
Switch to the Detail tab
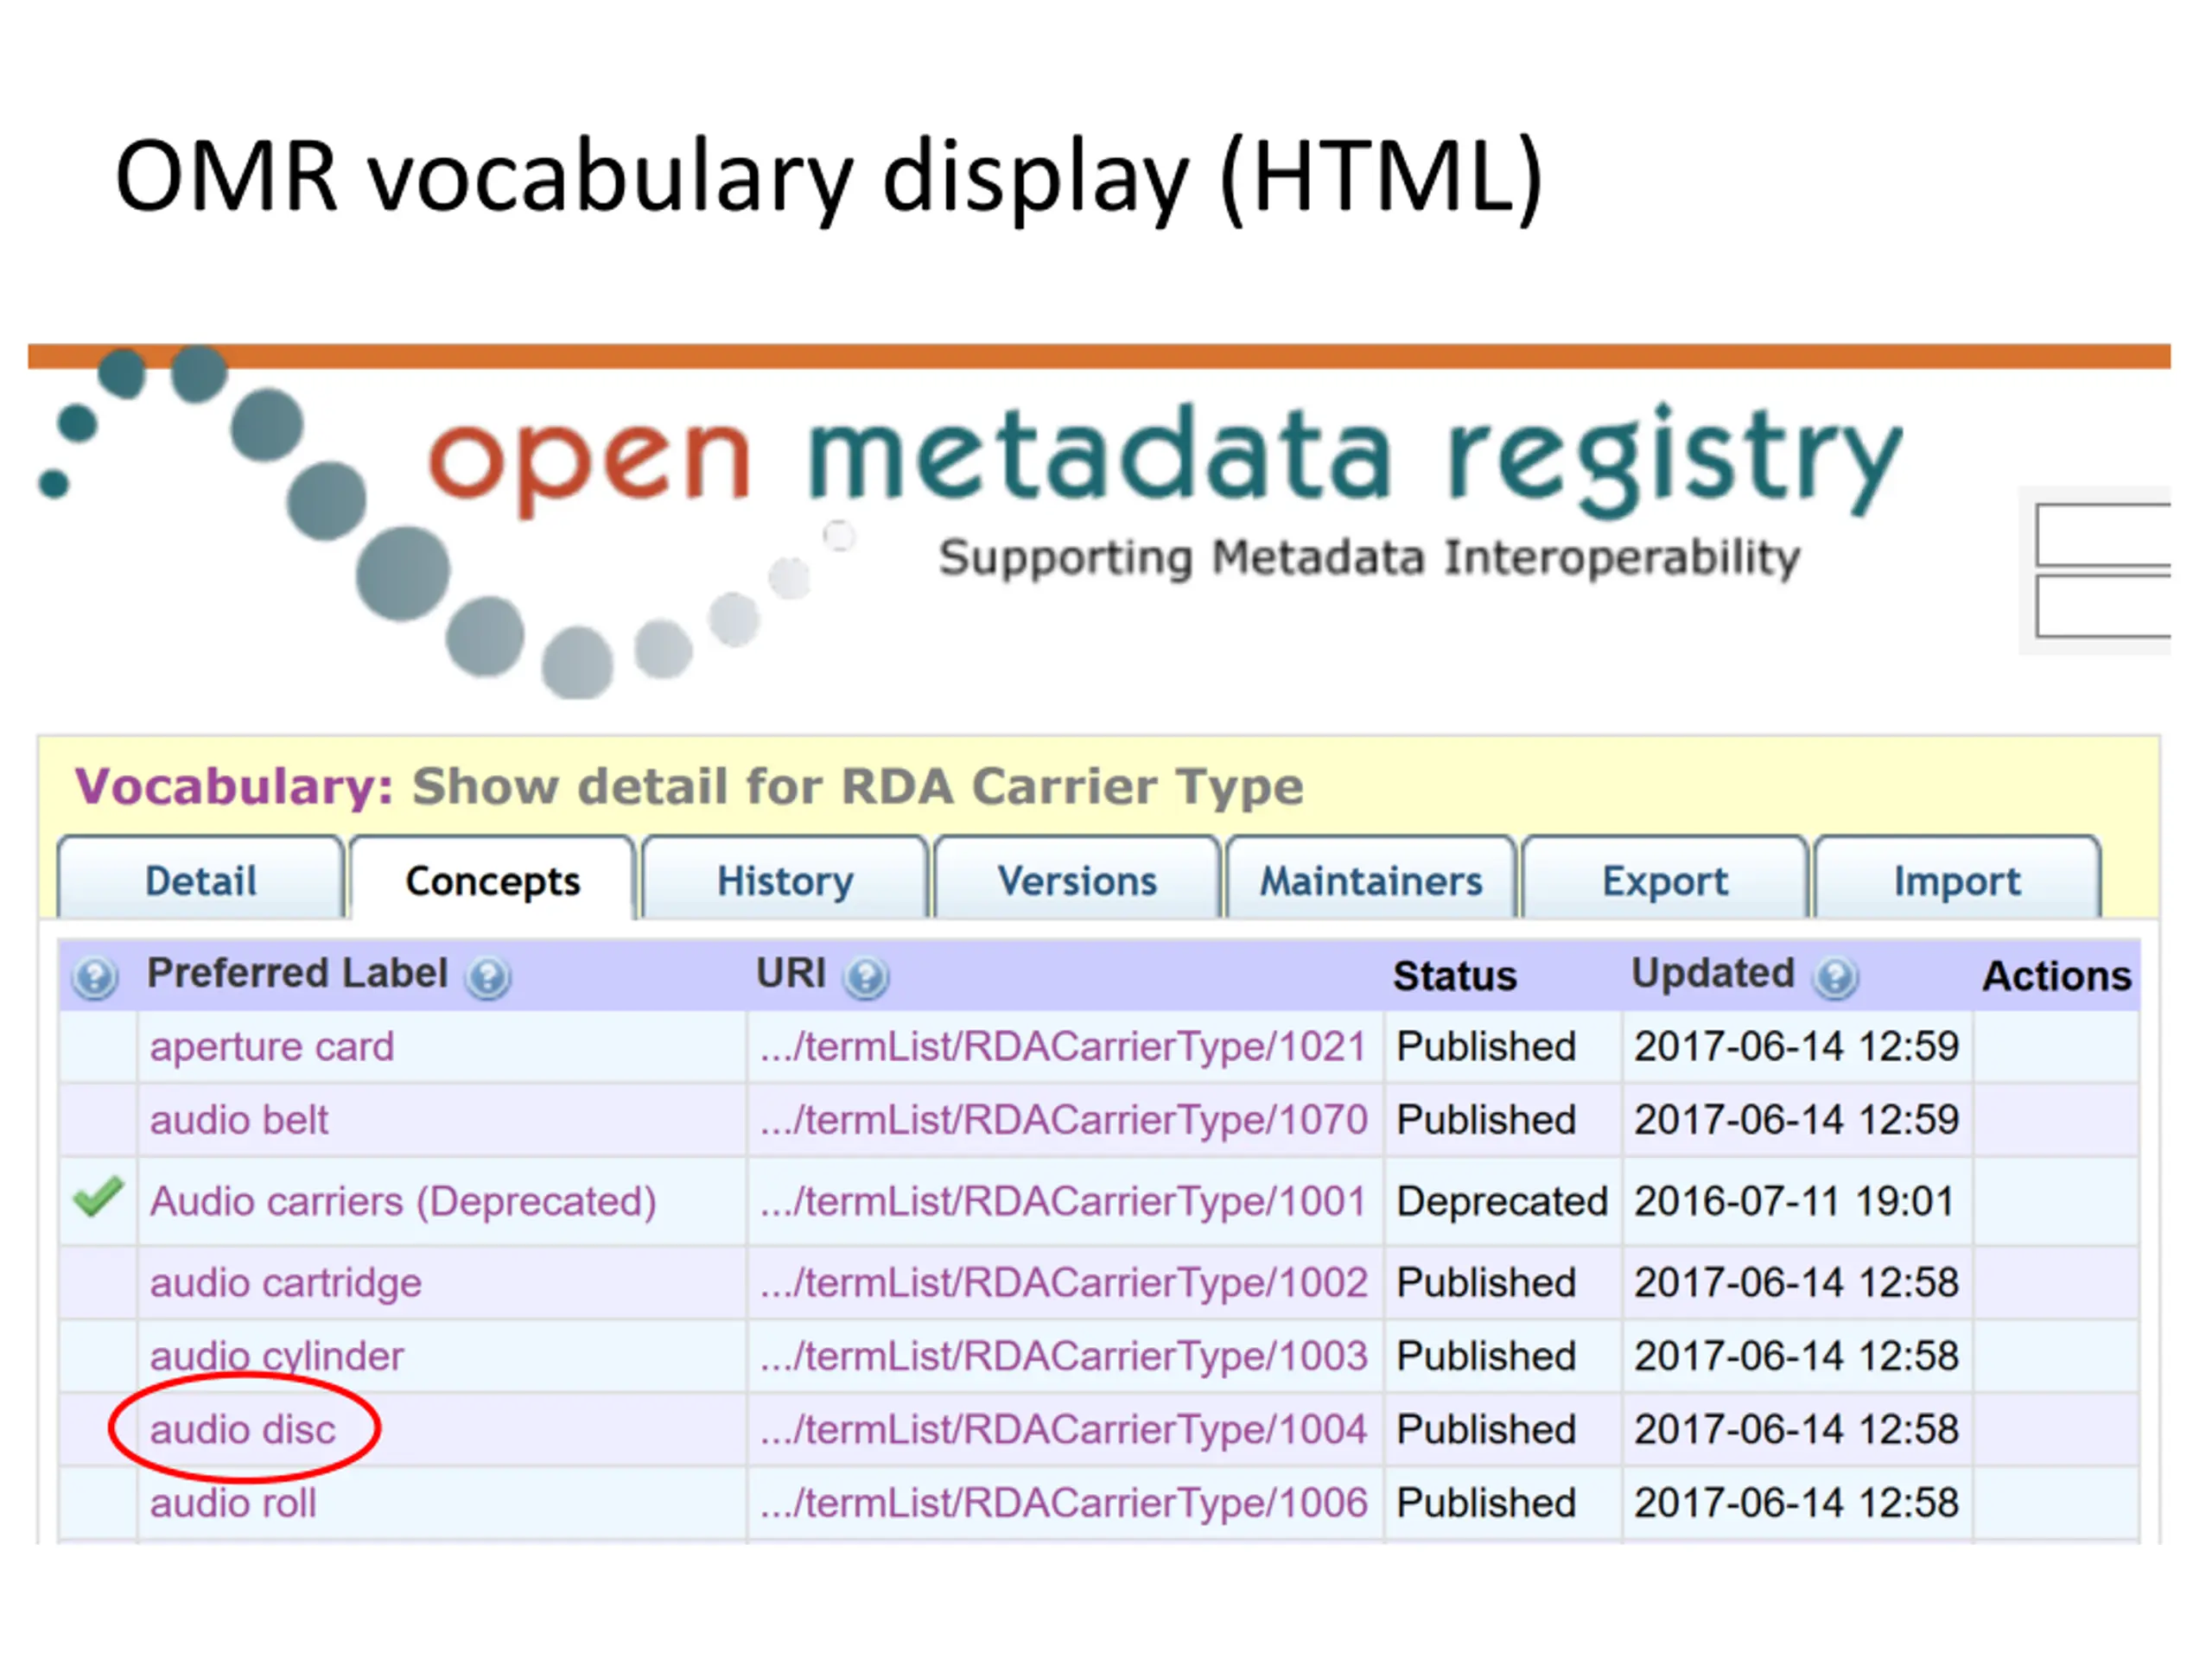point(200,880)
